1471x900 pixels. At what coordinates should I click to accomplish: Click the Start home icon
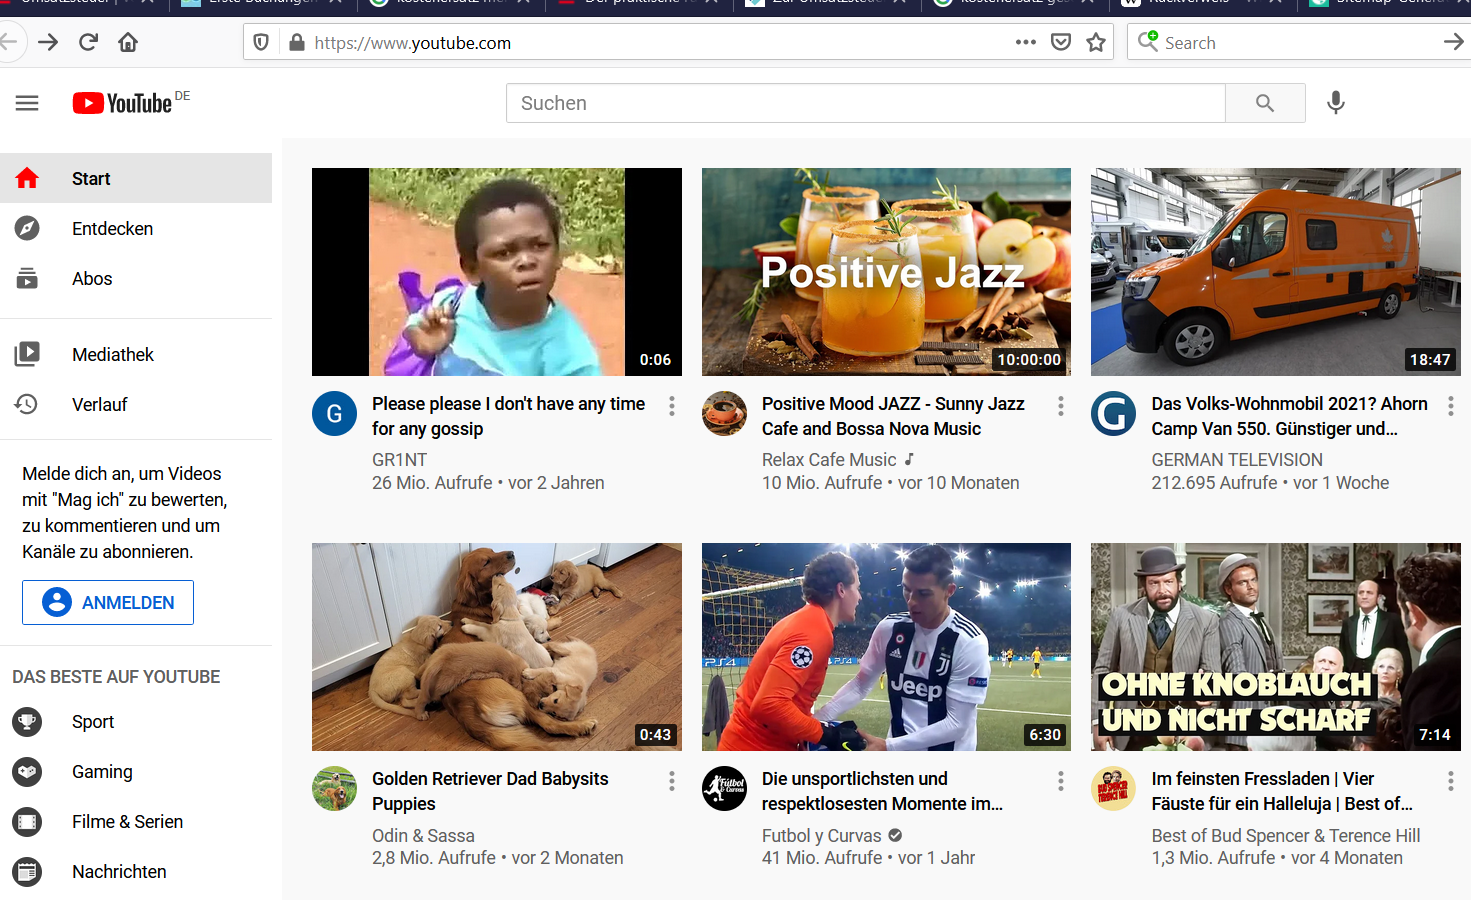(x=27, y=178)
